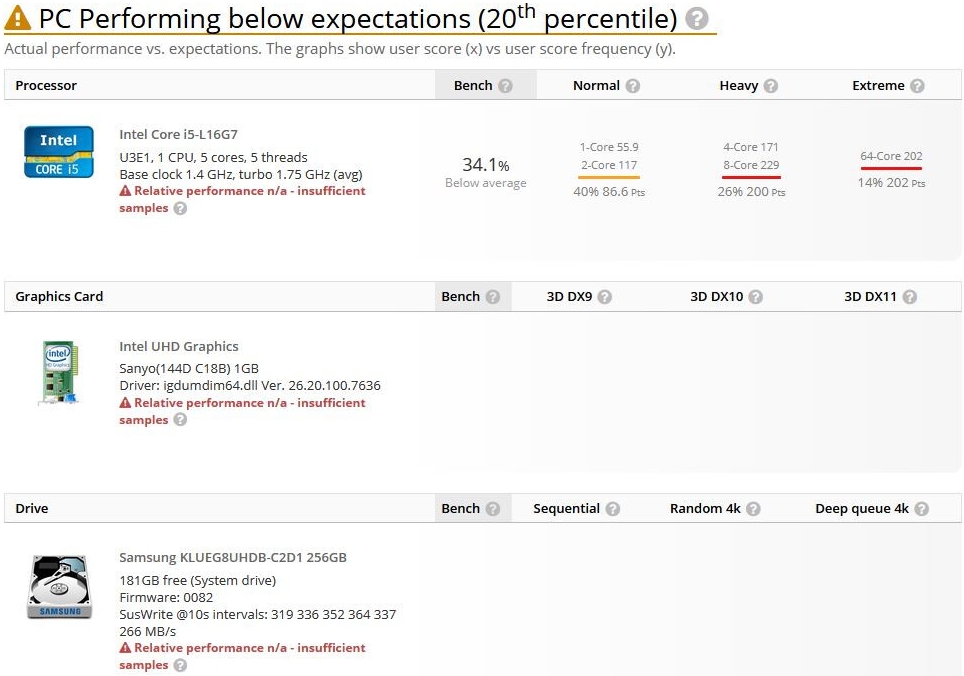The image size is (964, 676).
Task: Click help icon next to 3D DX10
Action: pos(756,297)
